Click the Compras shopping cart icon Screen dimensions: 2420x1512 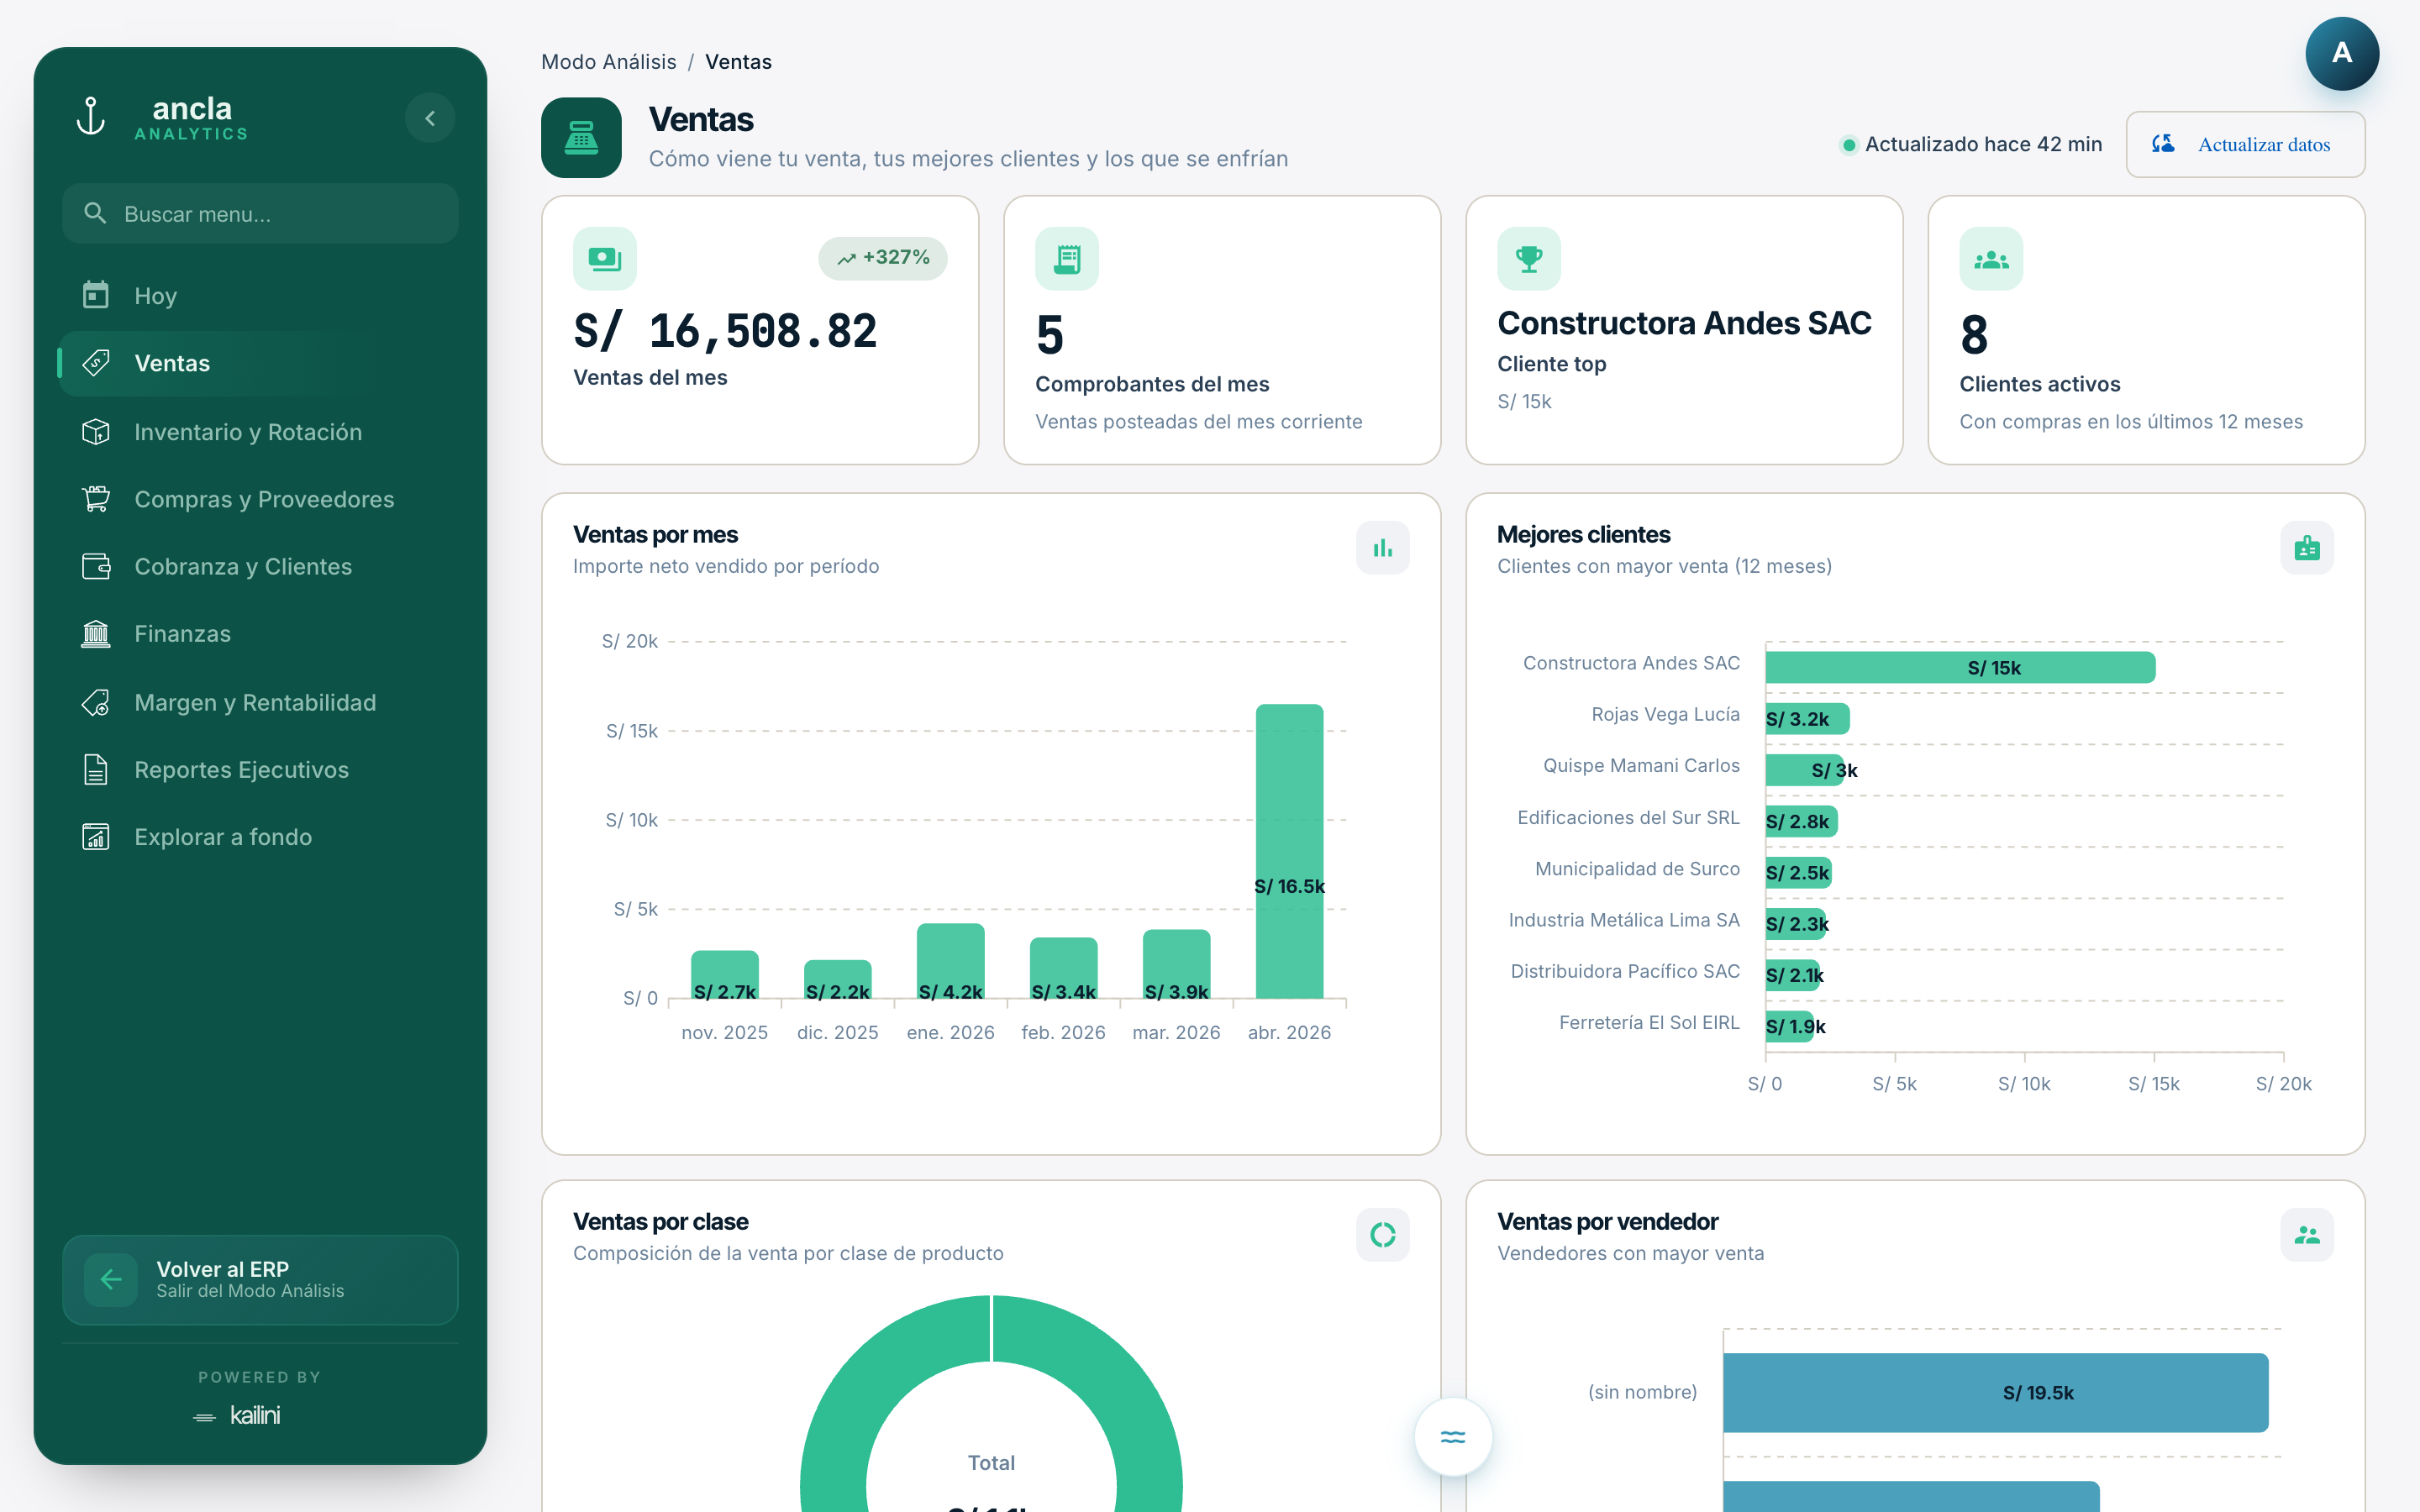96,498
